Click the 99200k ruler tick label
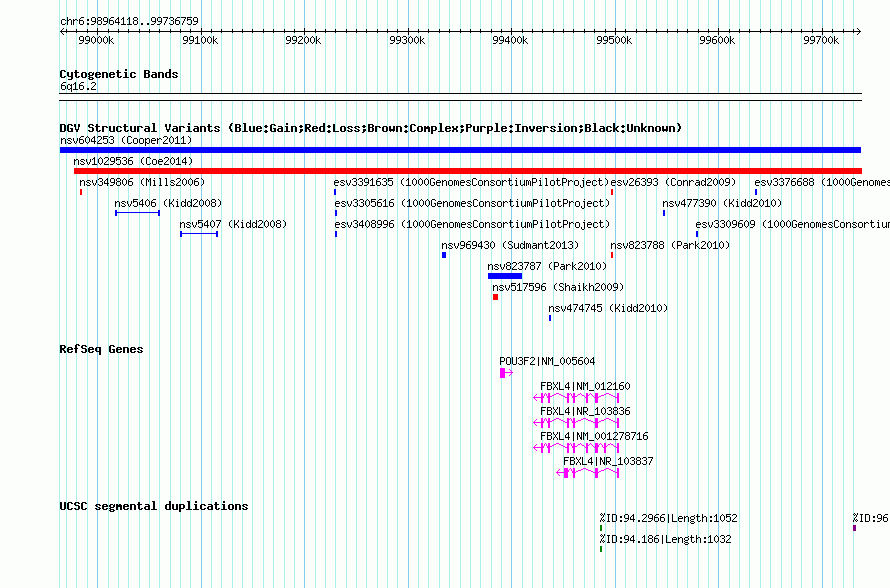 click(303, 40)
